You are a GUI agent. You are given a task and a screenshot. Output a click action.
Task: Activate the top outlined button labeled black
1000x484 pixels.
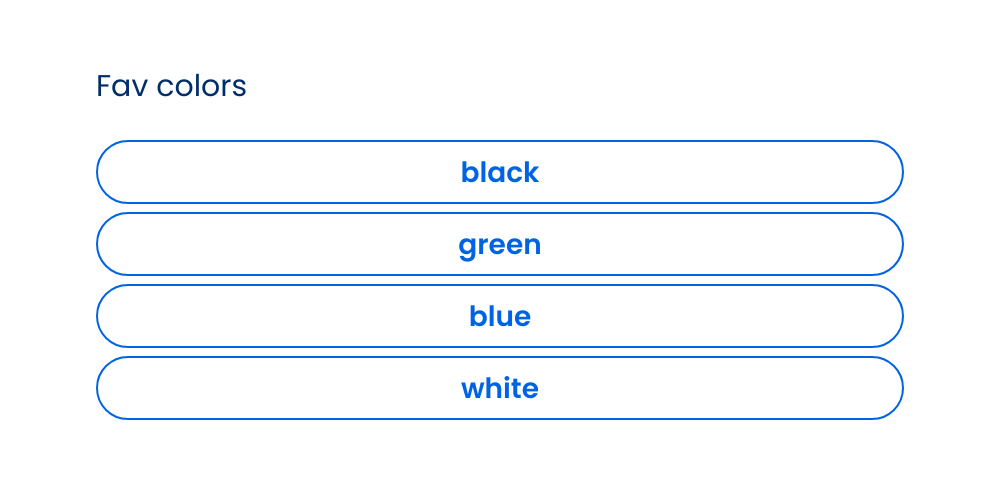pos(499,172)
